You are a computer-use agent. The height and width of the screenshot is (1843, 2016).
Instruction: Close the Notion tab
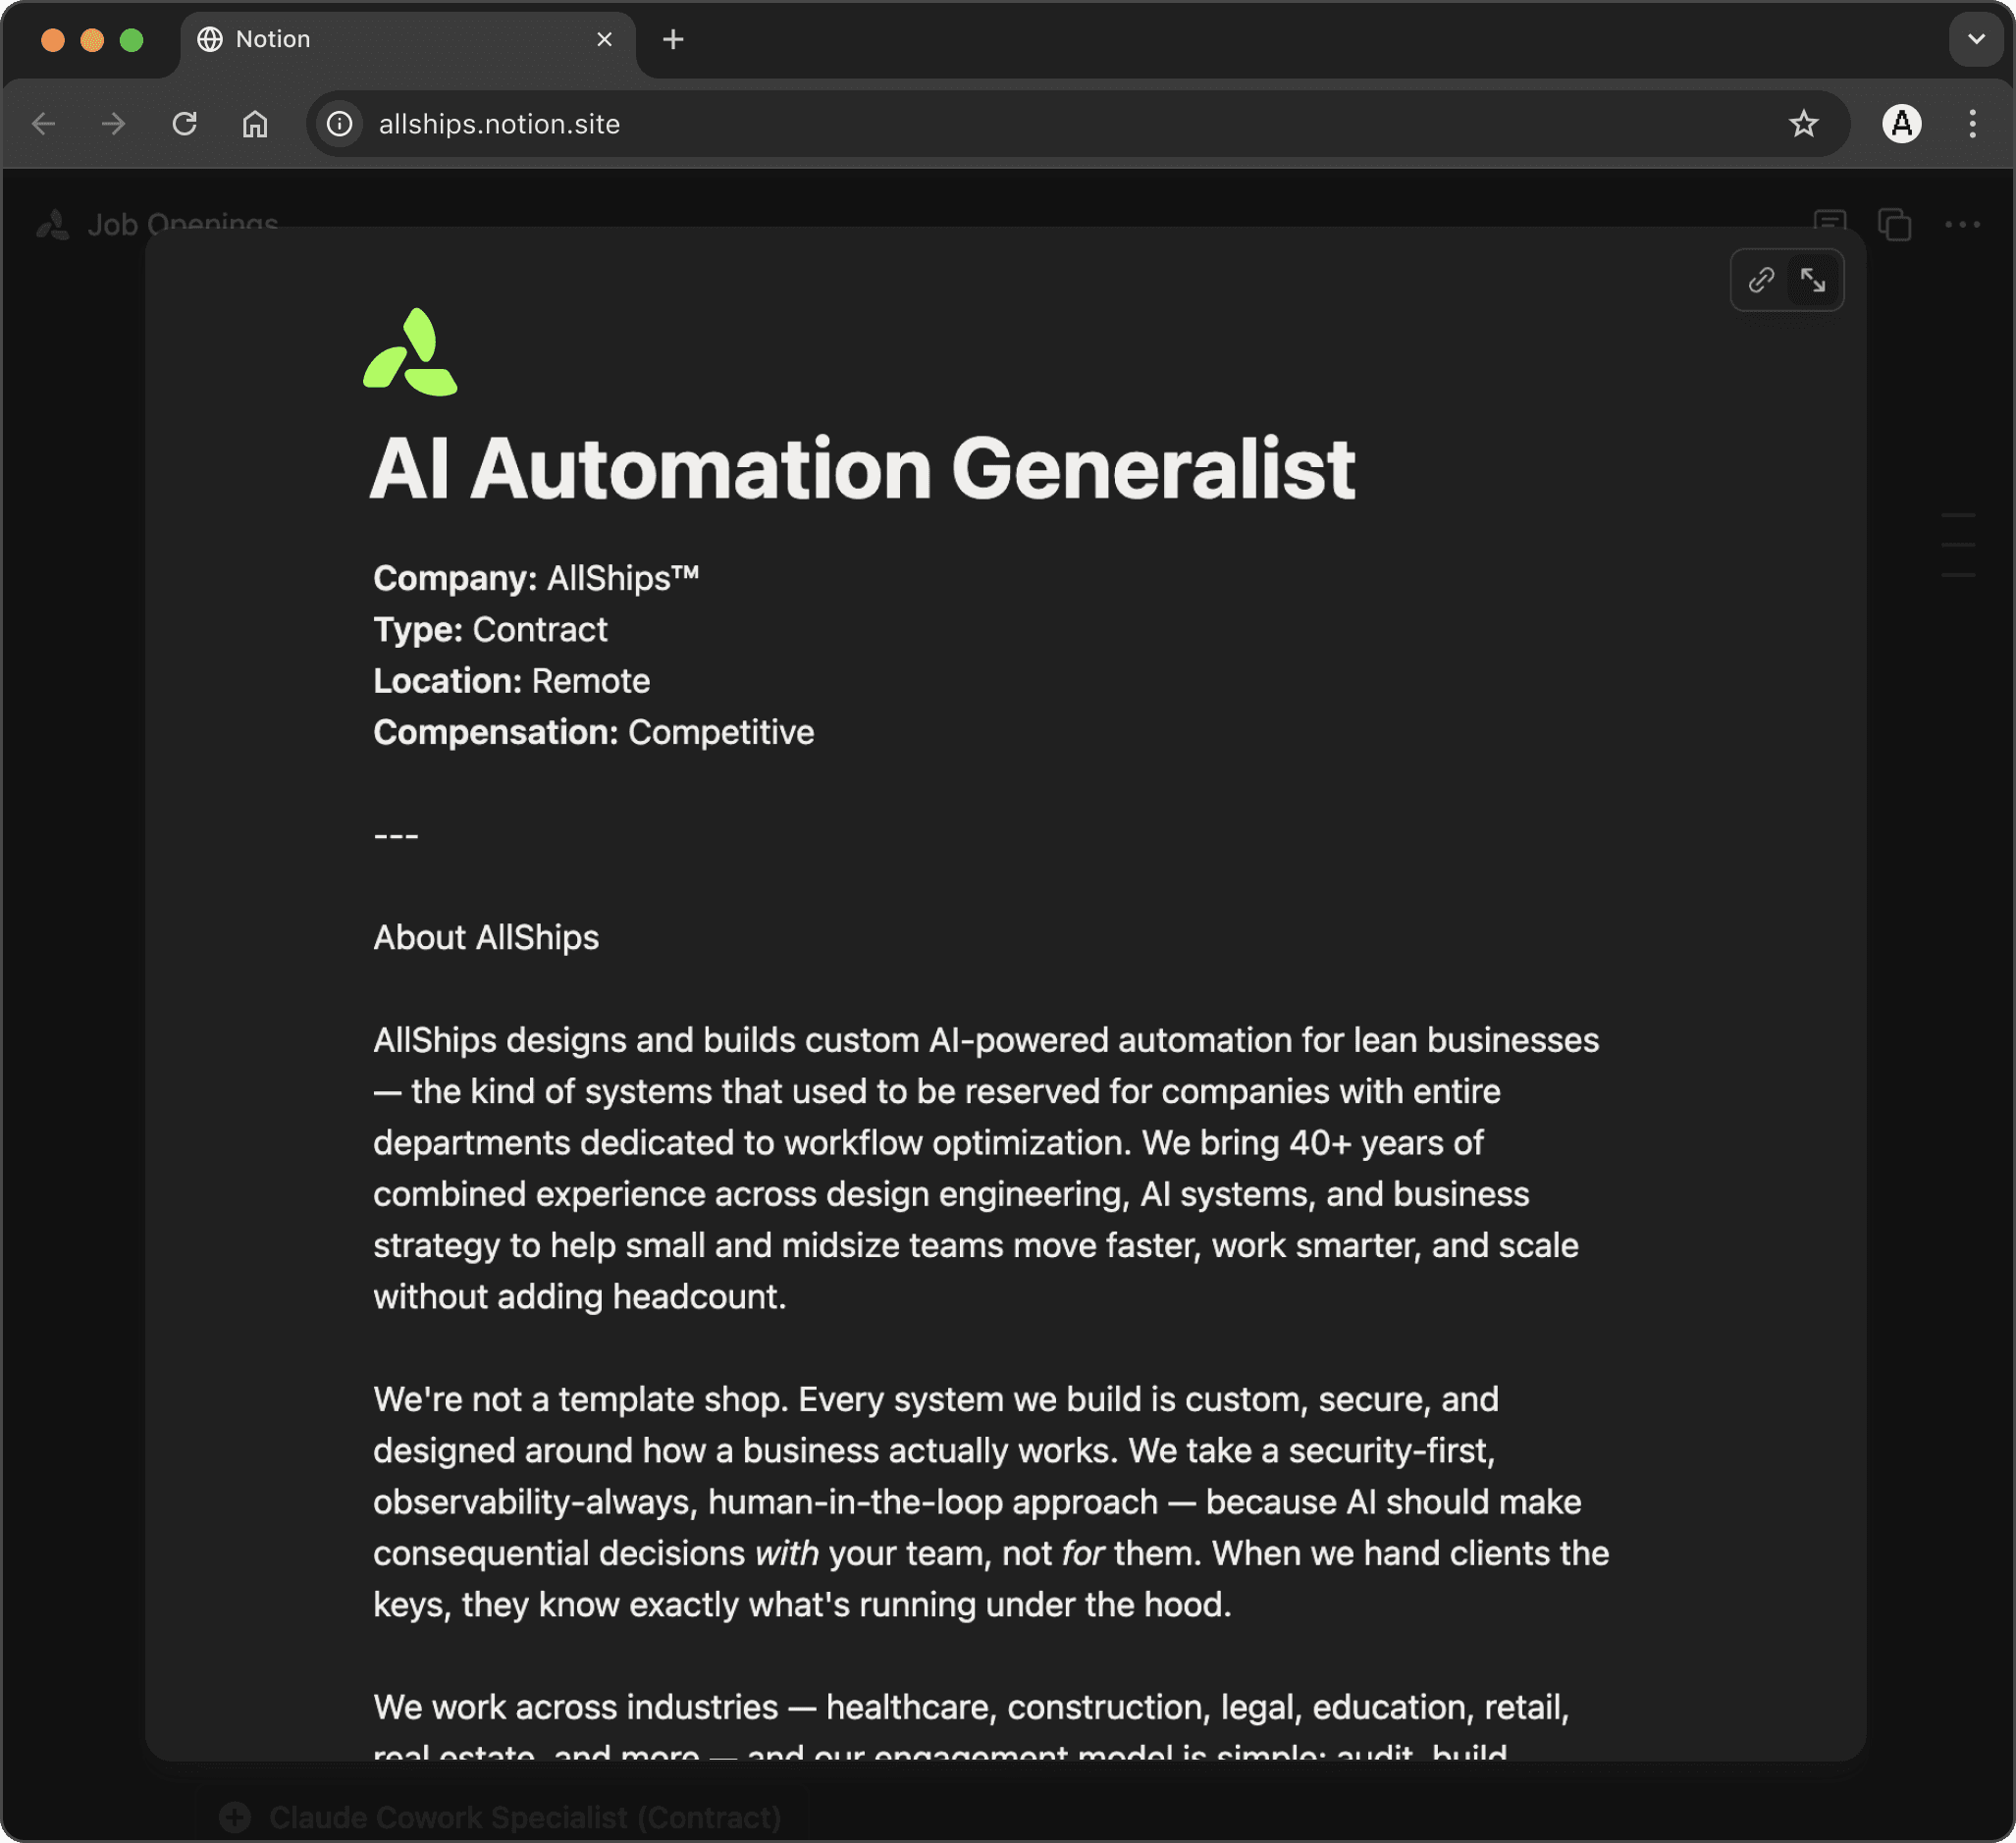click(x=604, y=39)
